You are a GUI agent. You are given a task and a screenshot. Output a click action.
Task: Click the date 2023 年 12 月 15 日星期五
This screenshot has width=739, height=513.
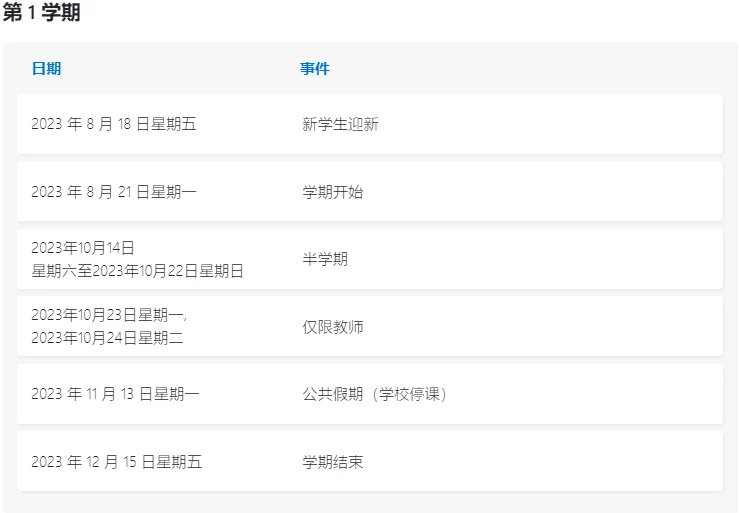coord(116,462)
